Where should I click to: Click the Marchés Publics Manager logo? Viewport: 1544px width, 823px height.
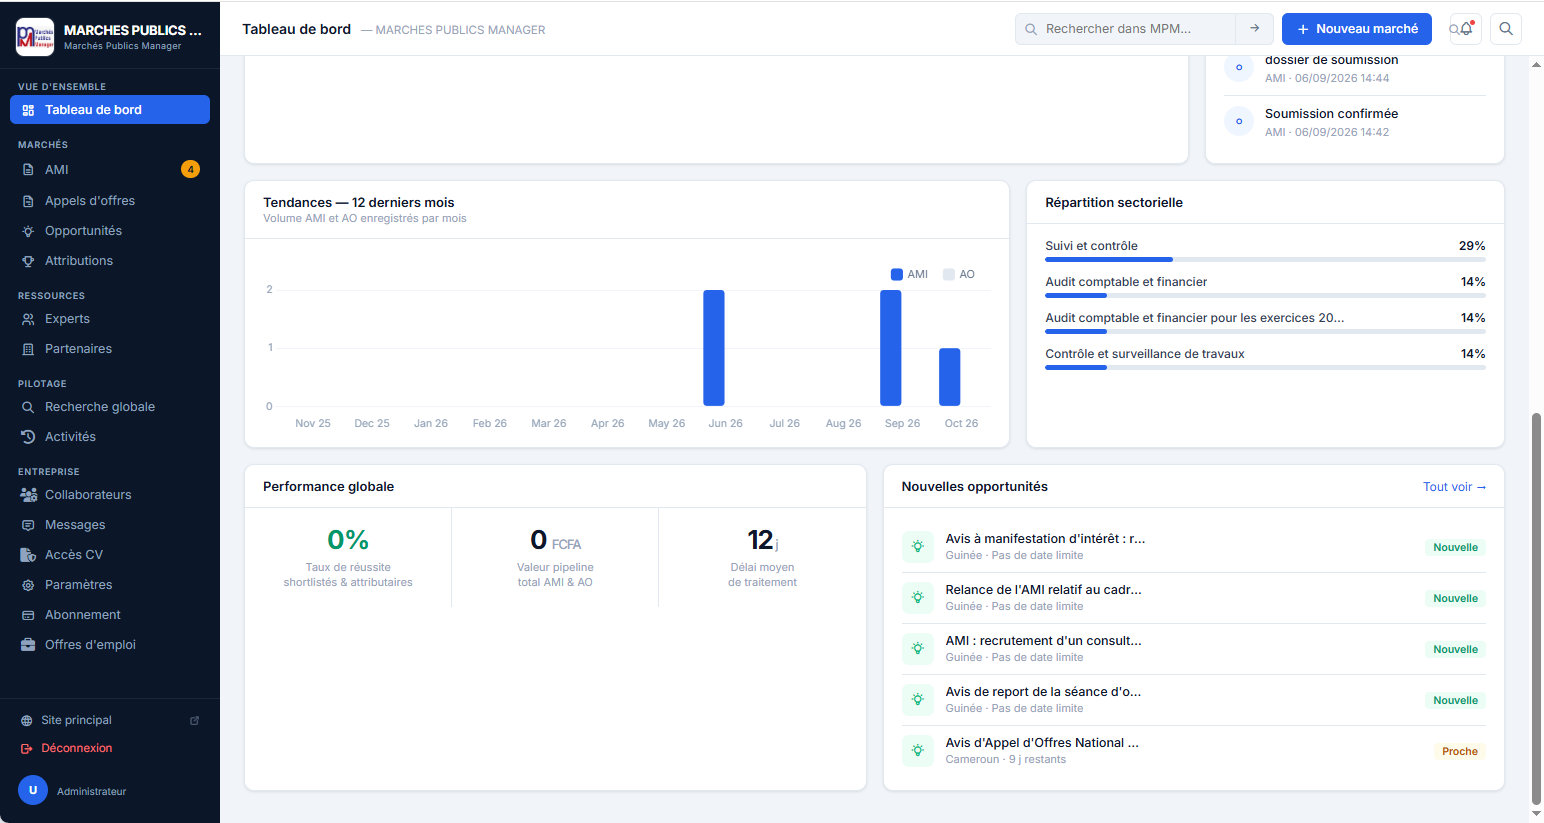(35, 37)
